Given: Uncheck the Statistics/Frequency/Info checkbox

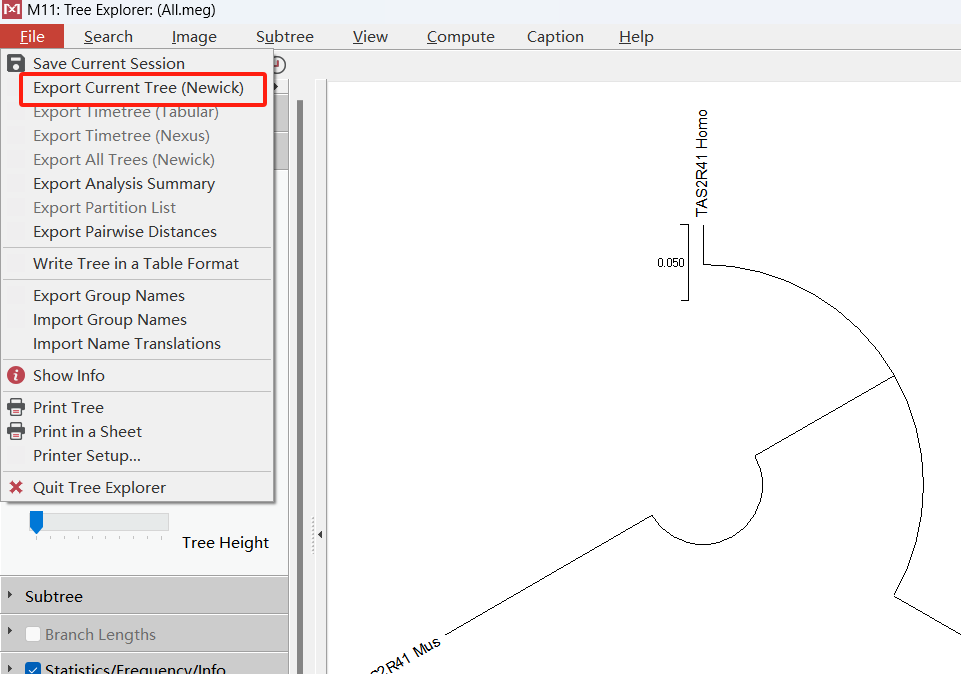Looking at the screenshot, I should (33, 669).
